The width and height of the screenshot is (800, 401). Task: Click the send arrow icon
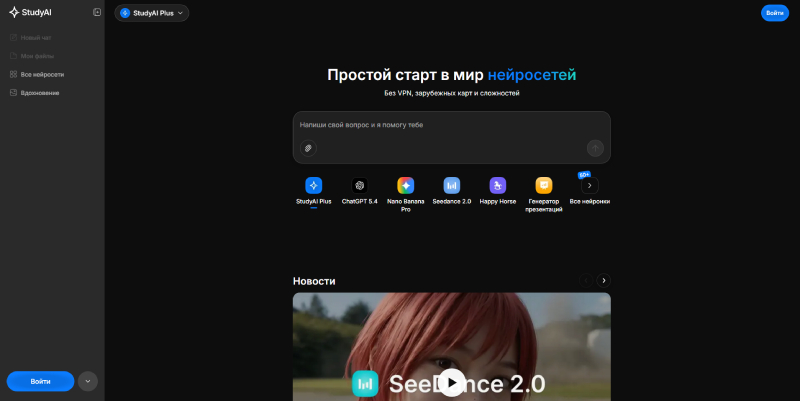coord(595,148)
